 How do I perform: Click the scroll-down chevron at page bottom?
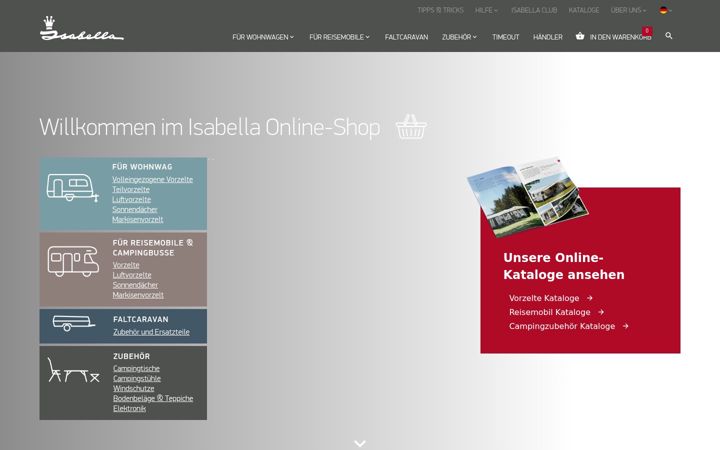[360, 443]
